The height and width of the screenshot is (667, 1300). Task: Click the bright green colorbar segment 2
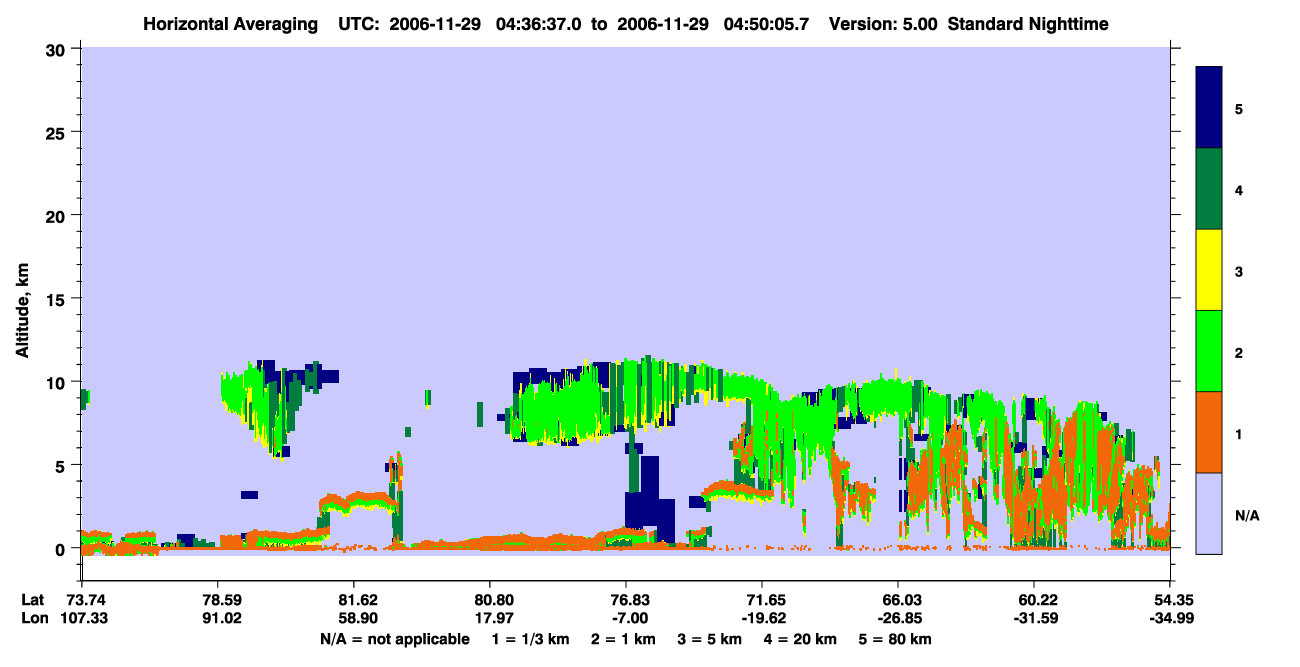point(1209,351)
